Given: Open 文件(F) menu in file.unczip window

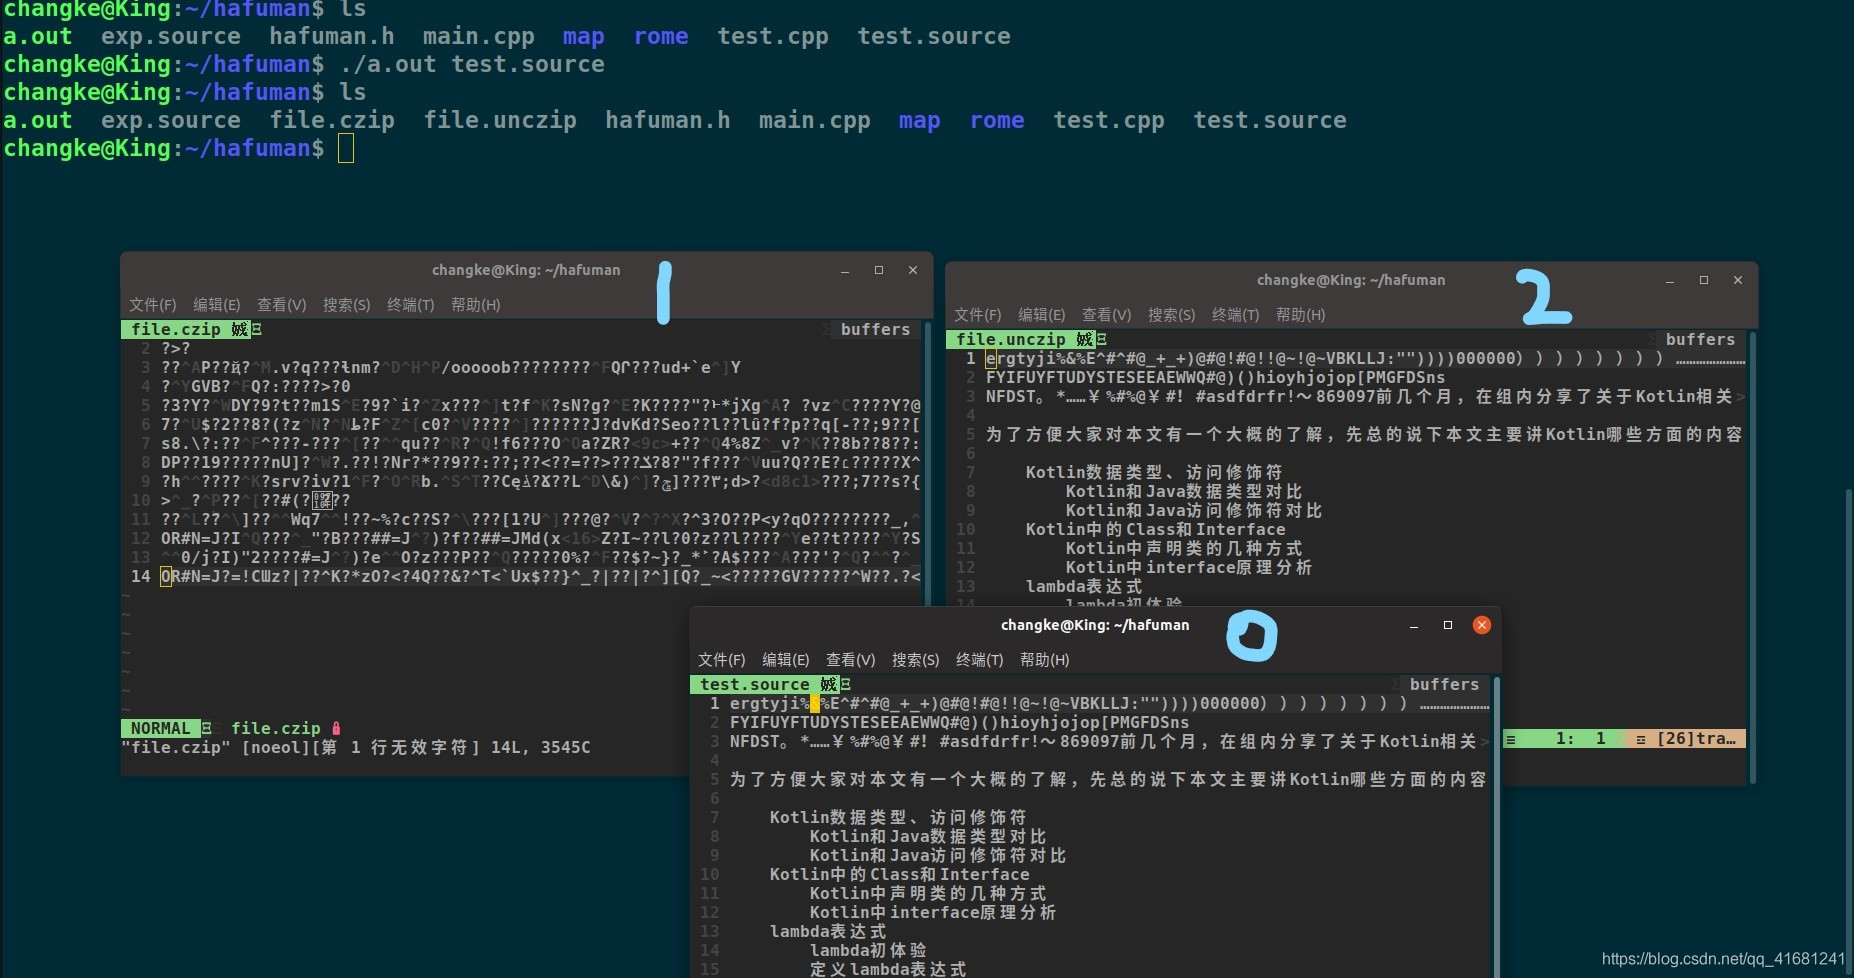Looking at the screenshot, I should 977,315.
